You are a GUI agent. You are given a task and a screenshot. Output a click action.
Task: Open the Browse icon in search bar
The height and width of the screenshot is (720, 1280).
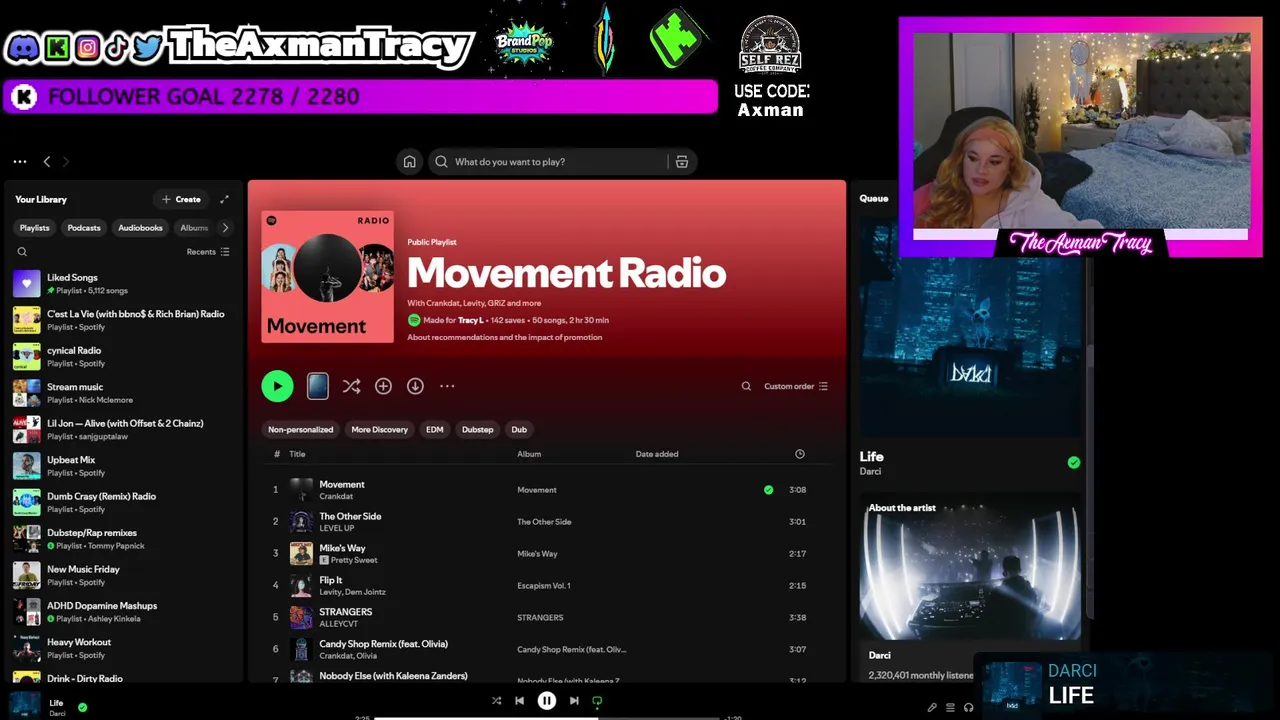[x=682, y=162]
